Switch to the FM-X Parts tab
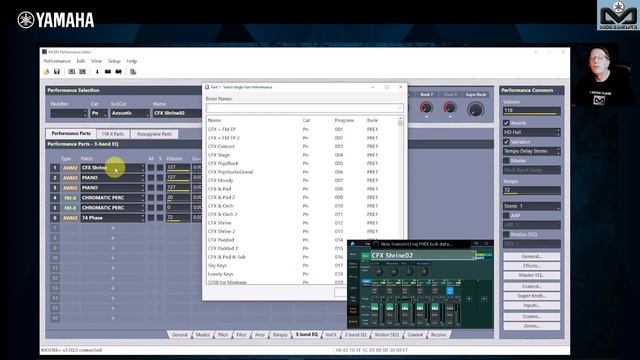640x360 pixels. coord(113,134)
